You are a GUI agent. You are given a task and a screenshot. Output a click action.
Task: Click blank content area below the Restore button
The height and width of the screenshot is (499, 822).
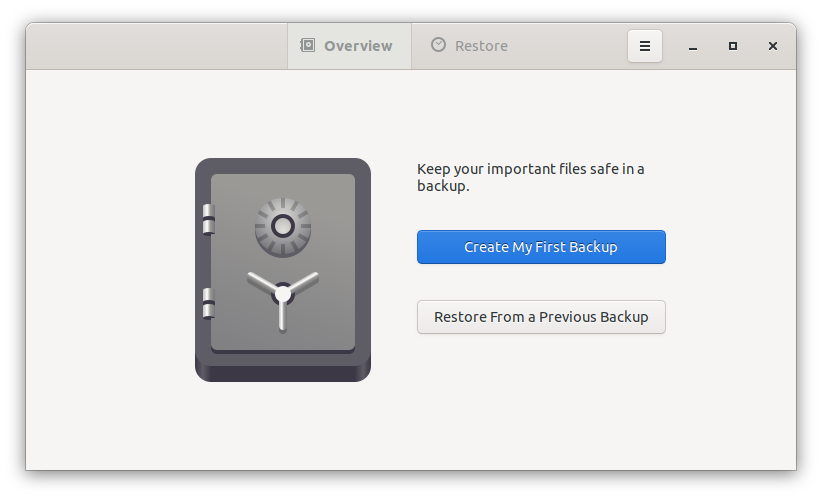pos(541,400)
